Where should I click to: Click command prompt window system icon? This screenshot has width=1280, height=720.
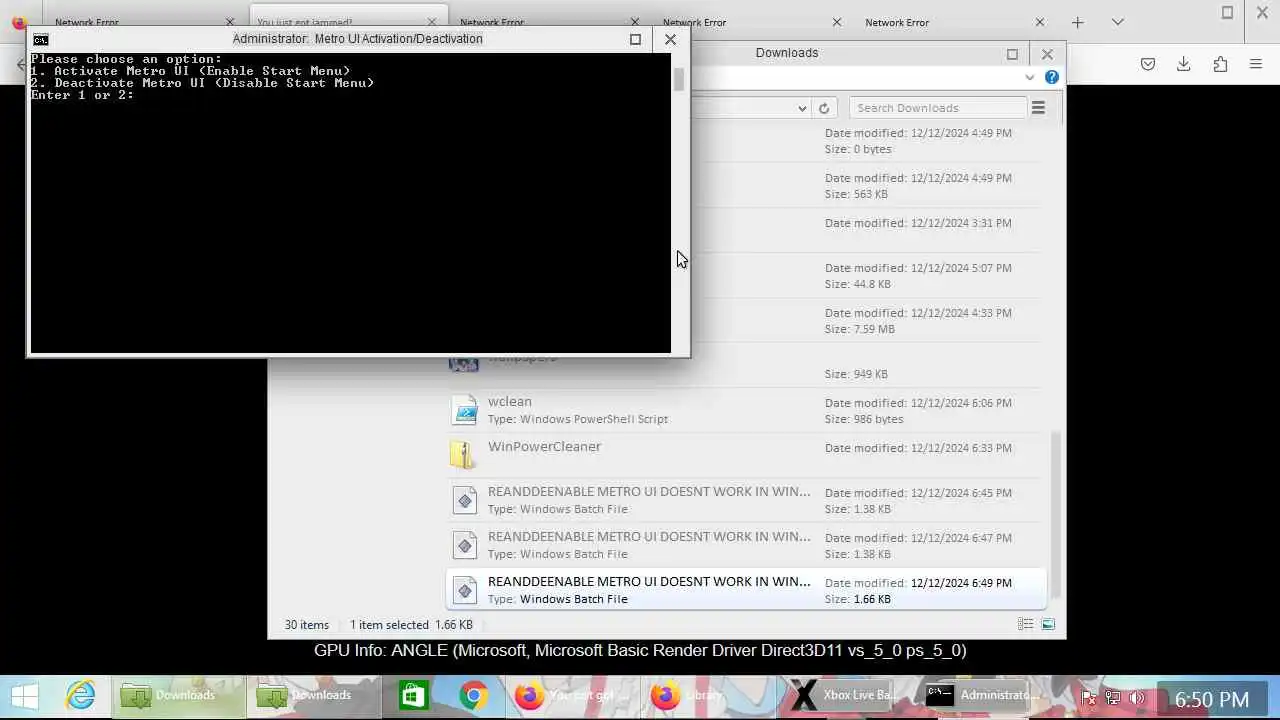(x=41, y=39)
